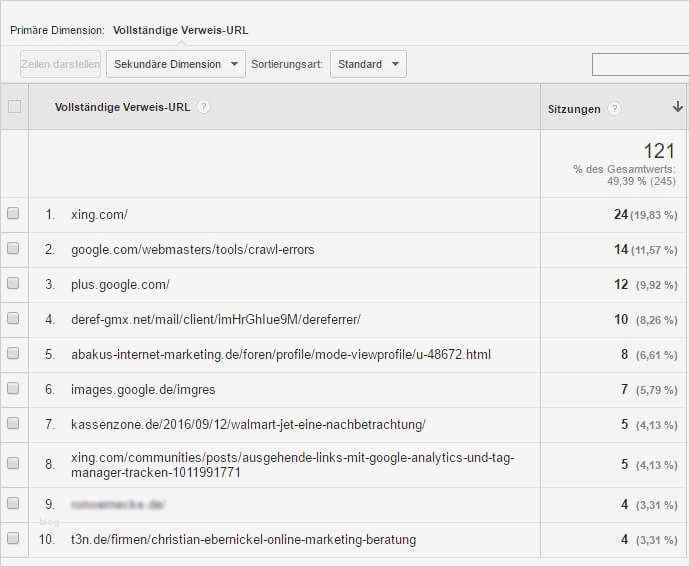This screenshot has width=690, height=567.
Task: Select checkbox for blurred row 9
Action: coord(13,503)
